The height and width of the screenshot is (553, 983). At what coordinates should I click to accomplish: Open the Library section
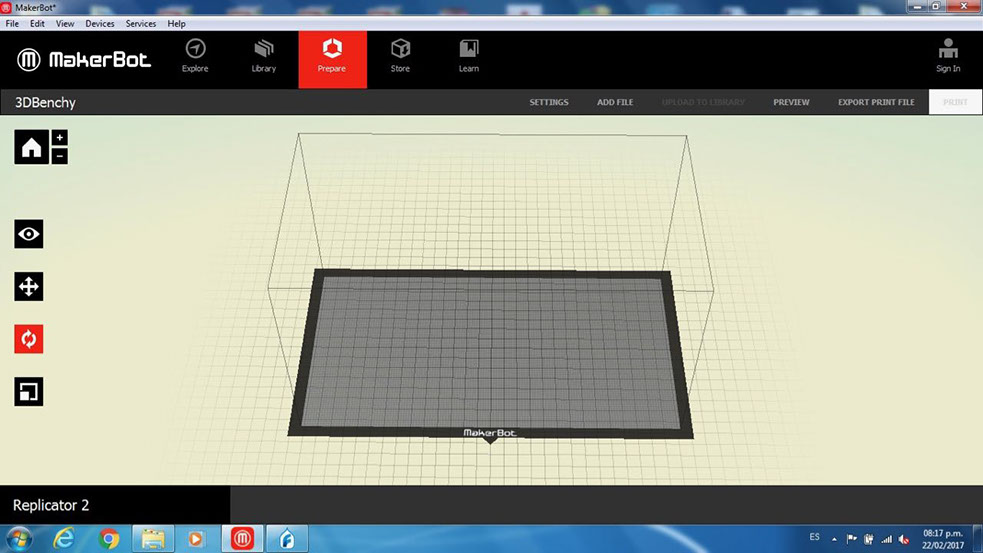pos(264,56)
